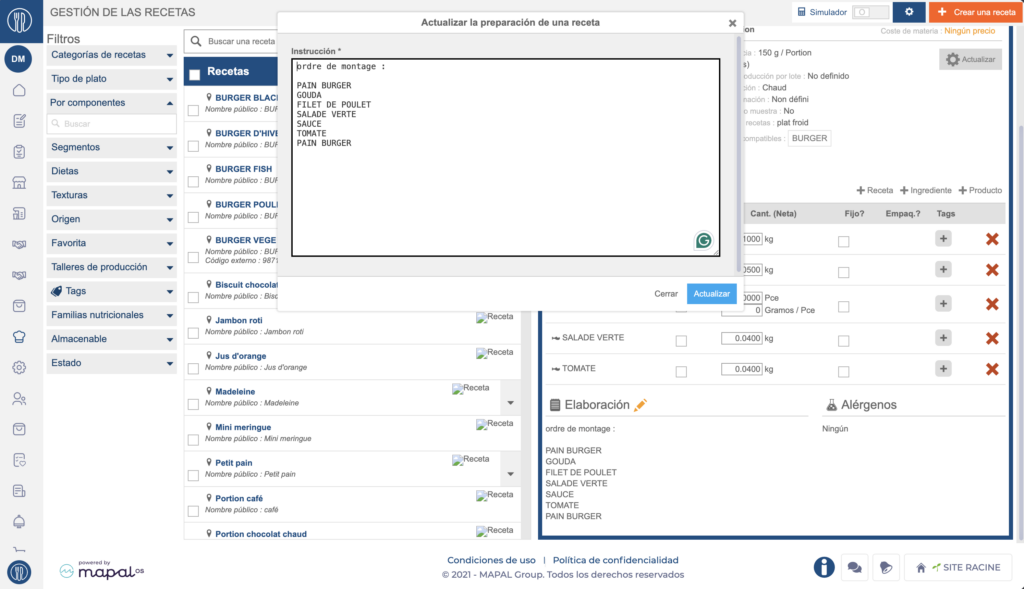Add a Producto to the recipe
Viewport: 1024px width, 589px height.
point(980,191)
